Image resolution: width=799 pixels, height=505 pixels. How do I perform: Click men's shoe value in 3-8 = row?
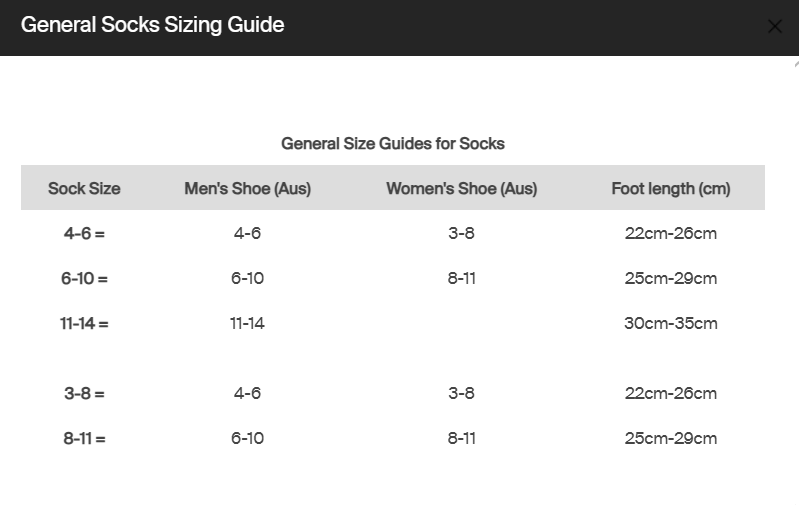pyautogui.click(x=247, y=393)
